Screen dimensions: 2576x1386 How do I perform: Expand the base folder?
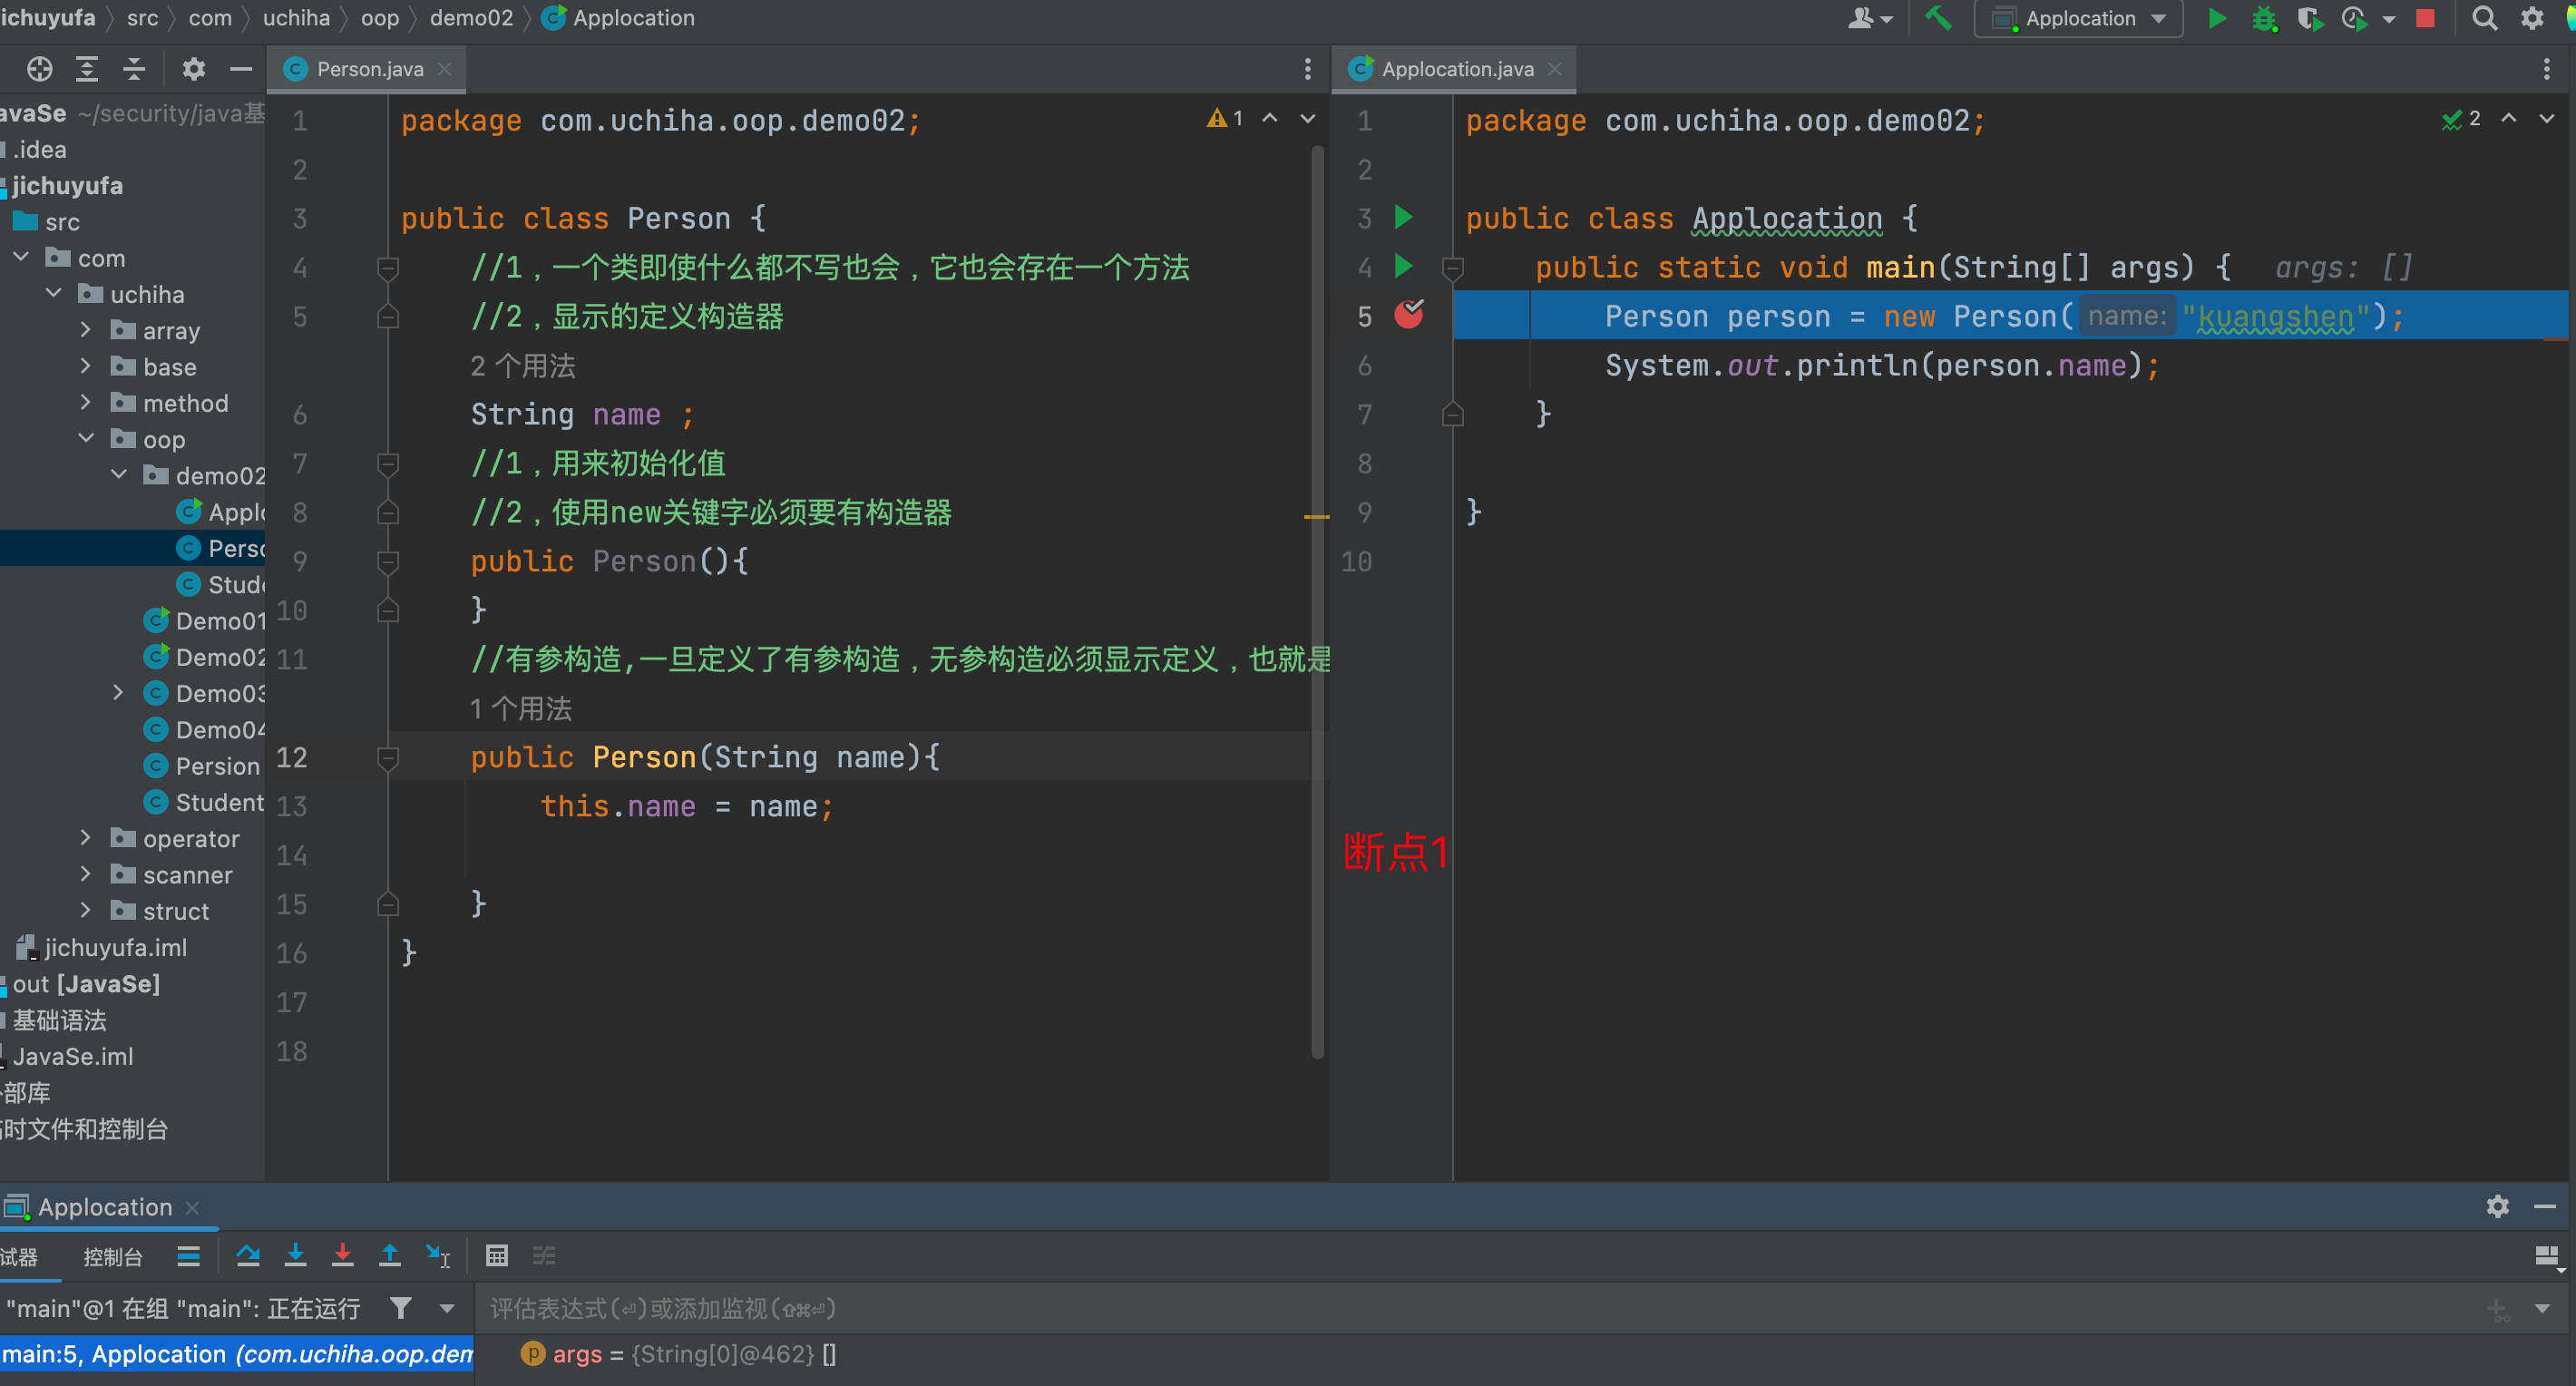[86, 367]
